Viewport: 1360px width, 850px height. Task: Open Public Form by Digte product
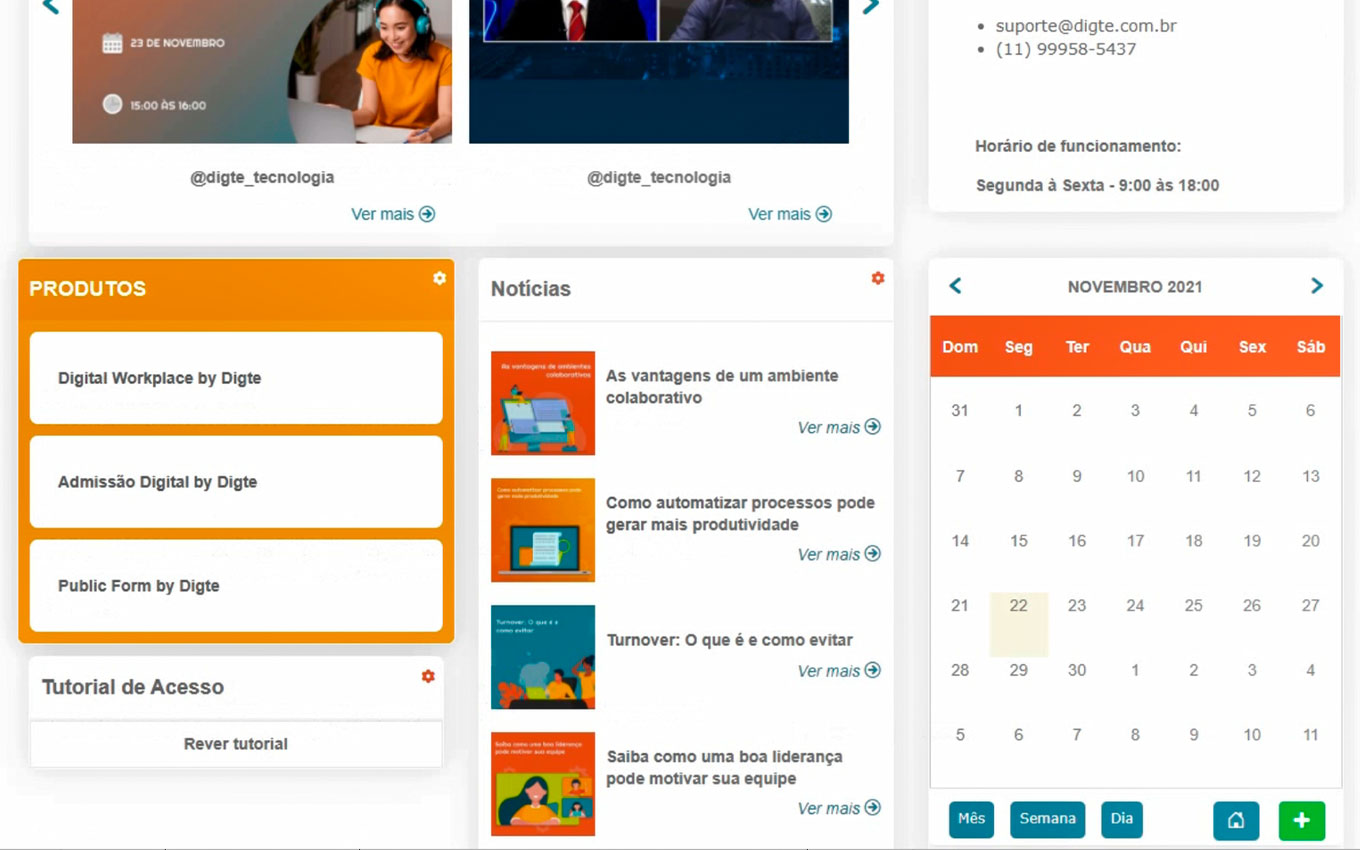pos(236,586)
